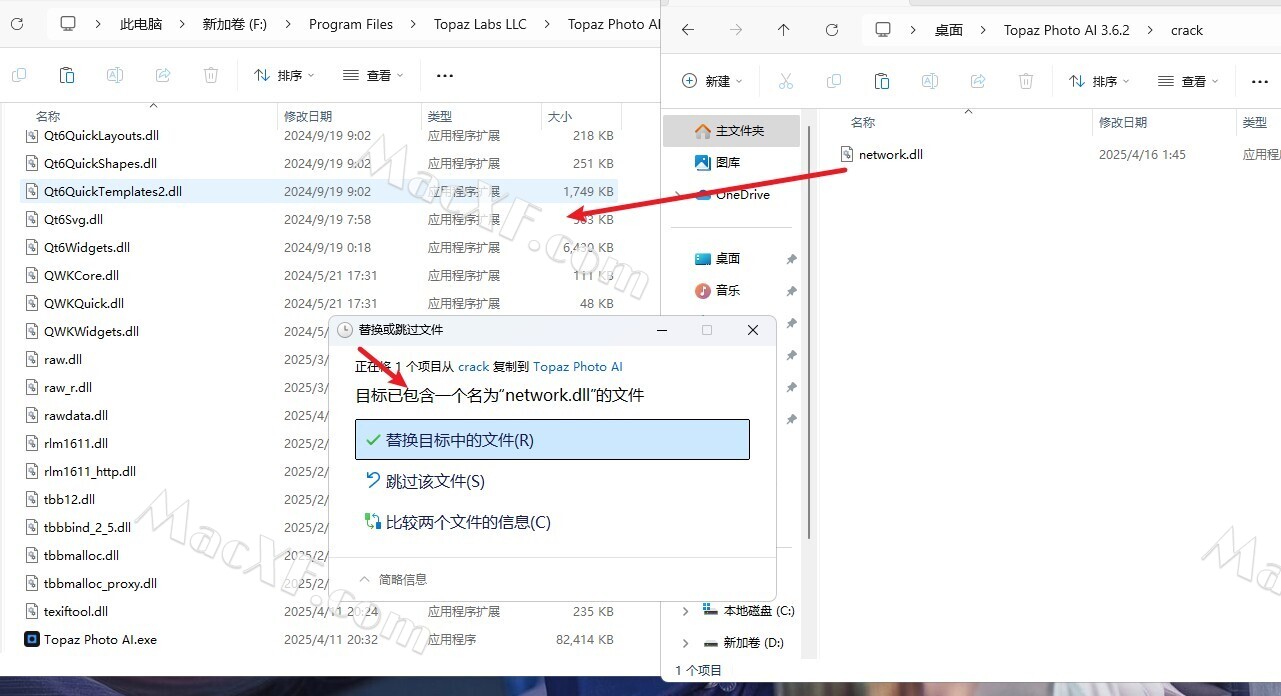Expand the 新加卷 (D:) tree node
Screen dimensions: 1281x696
(x=685, y=643)
